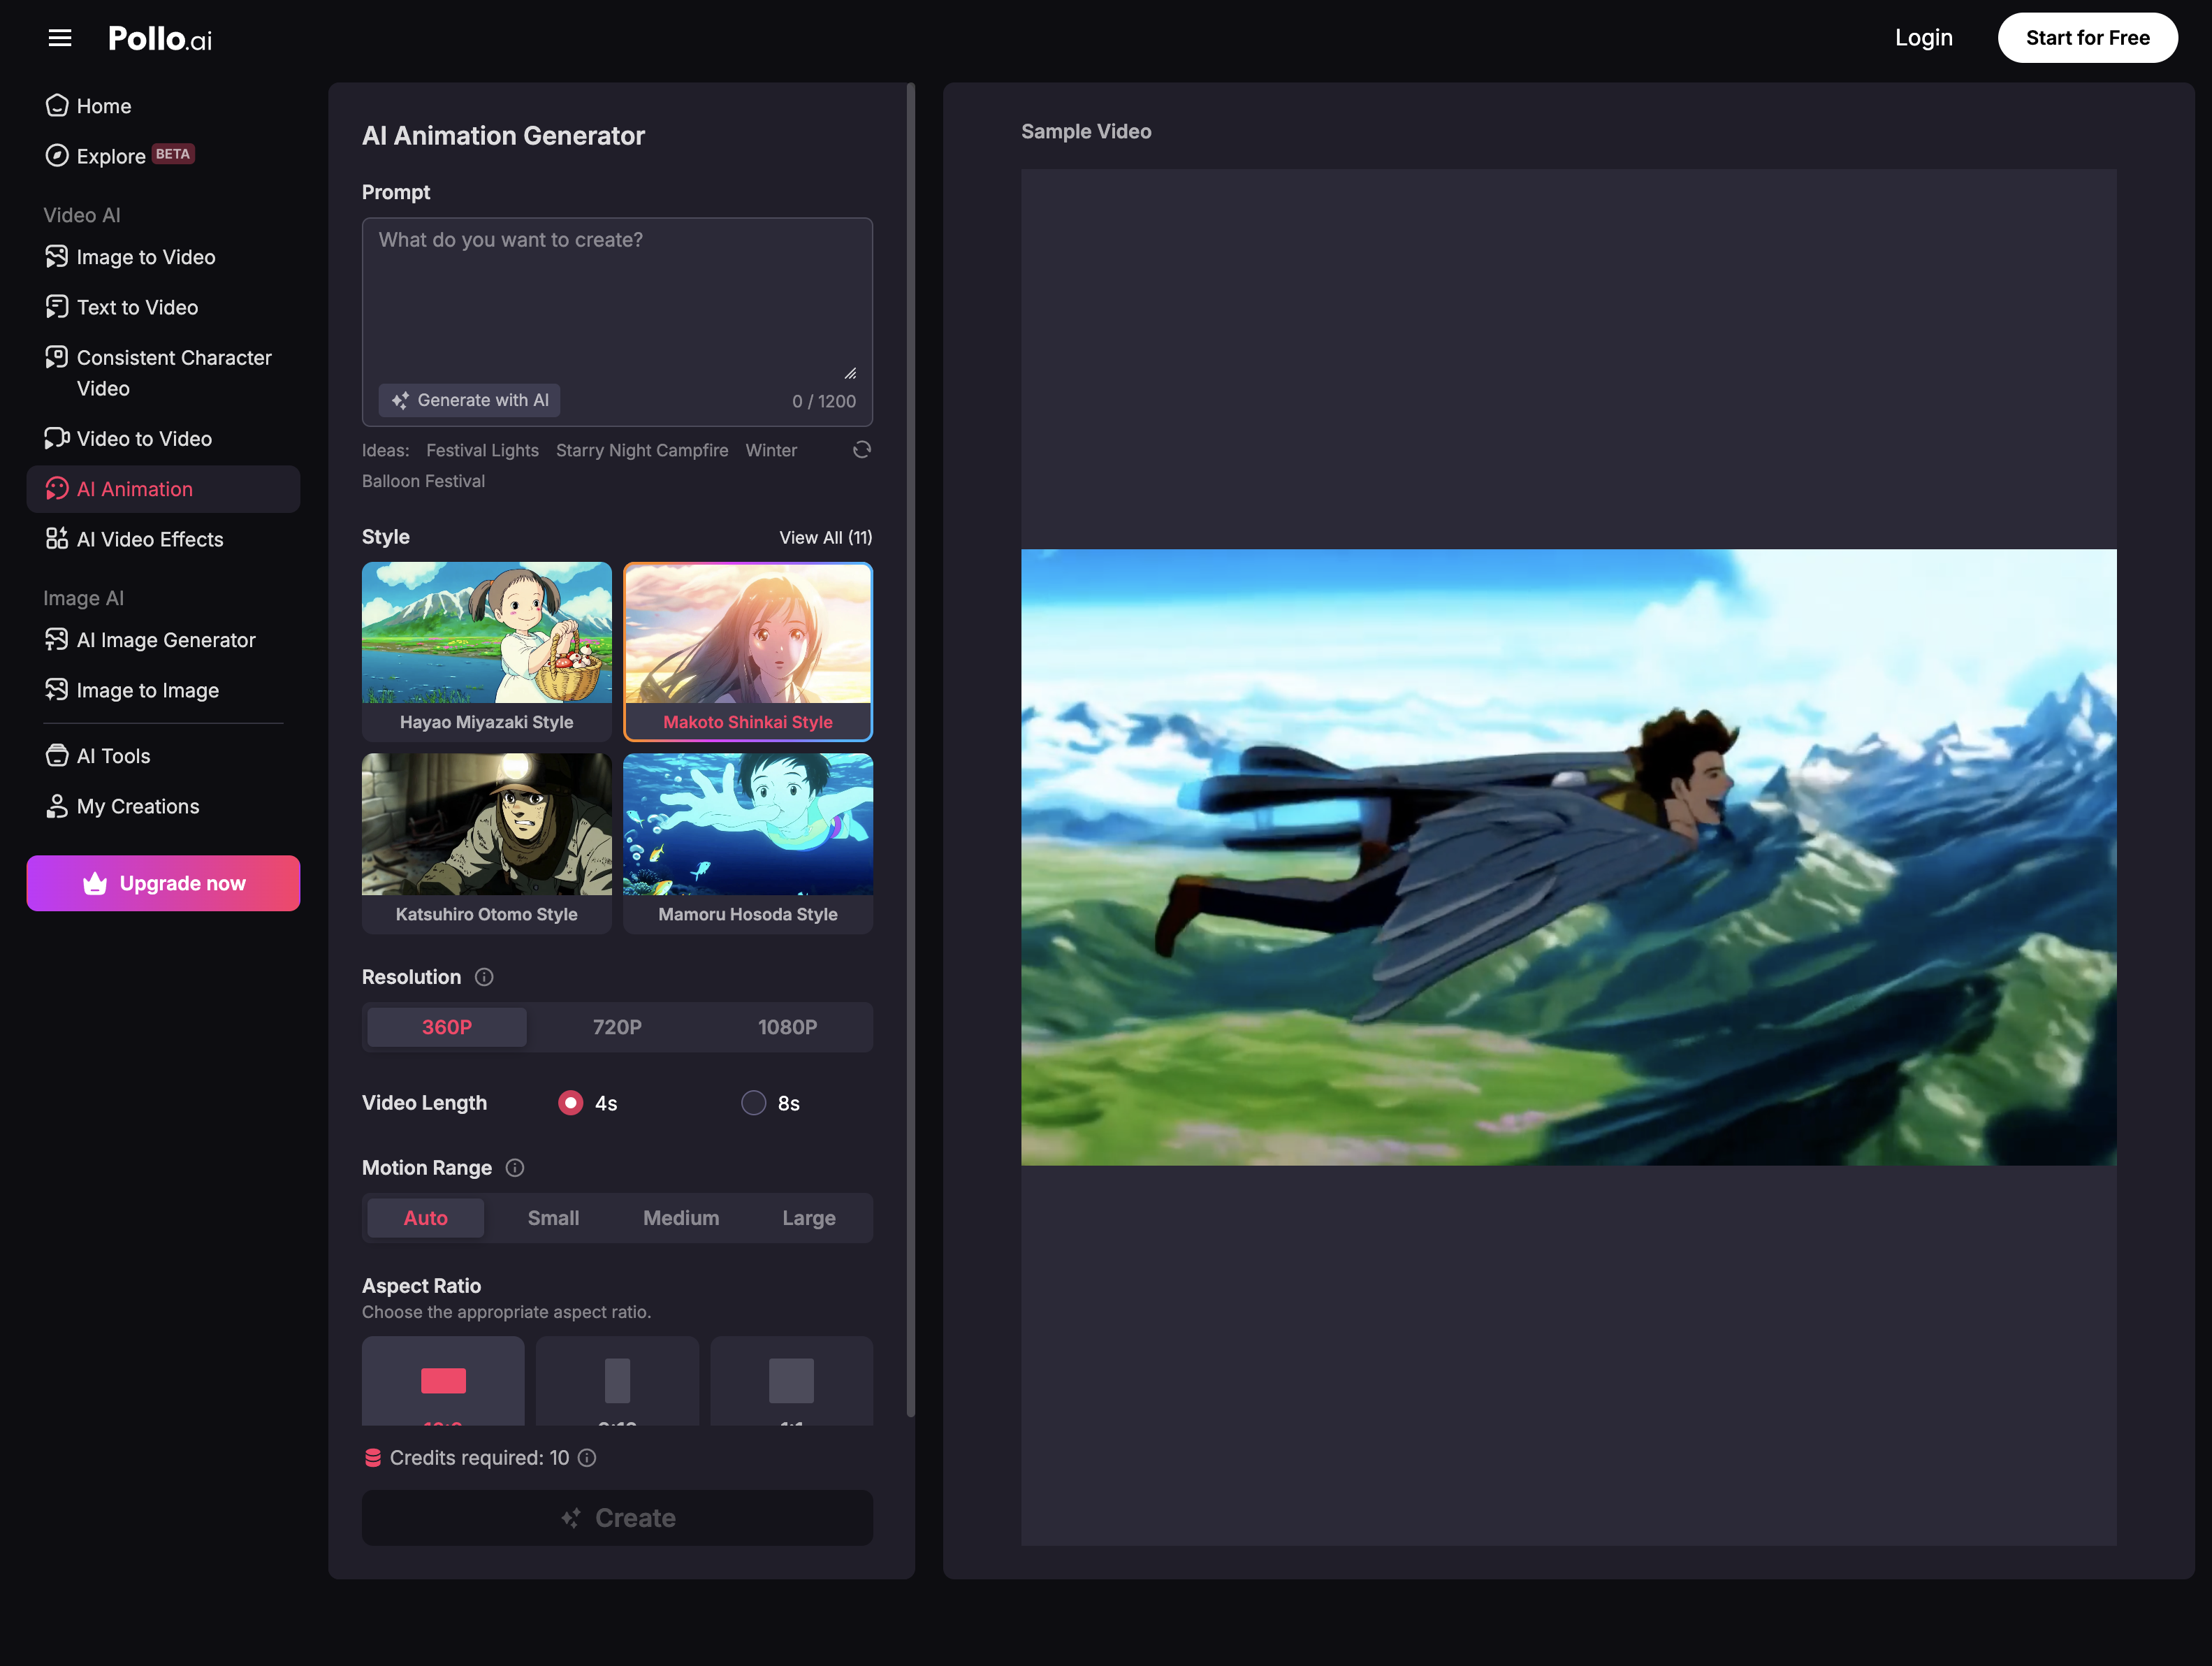
Task: Select the Hayao Miyazaki Style thumbnail
Action: (x=487, y=651)
